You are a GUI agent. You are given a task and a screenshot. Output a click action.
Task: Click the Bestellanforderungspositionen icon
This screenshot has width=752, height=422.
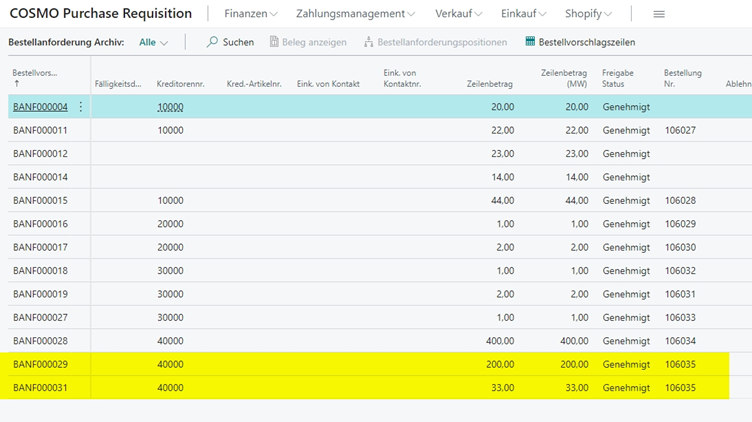(x=369, y=42)
